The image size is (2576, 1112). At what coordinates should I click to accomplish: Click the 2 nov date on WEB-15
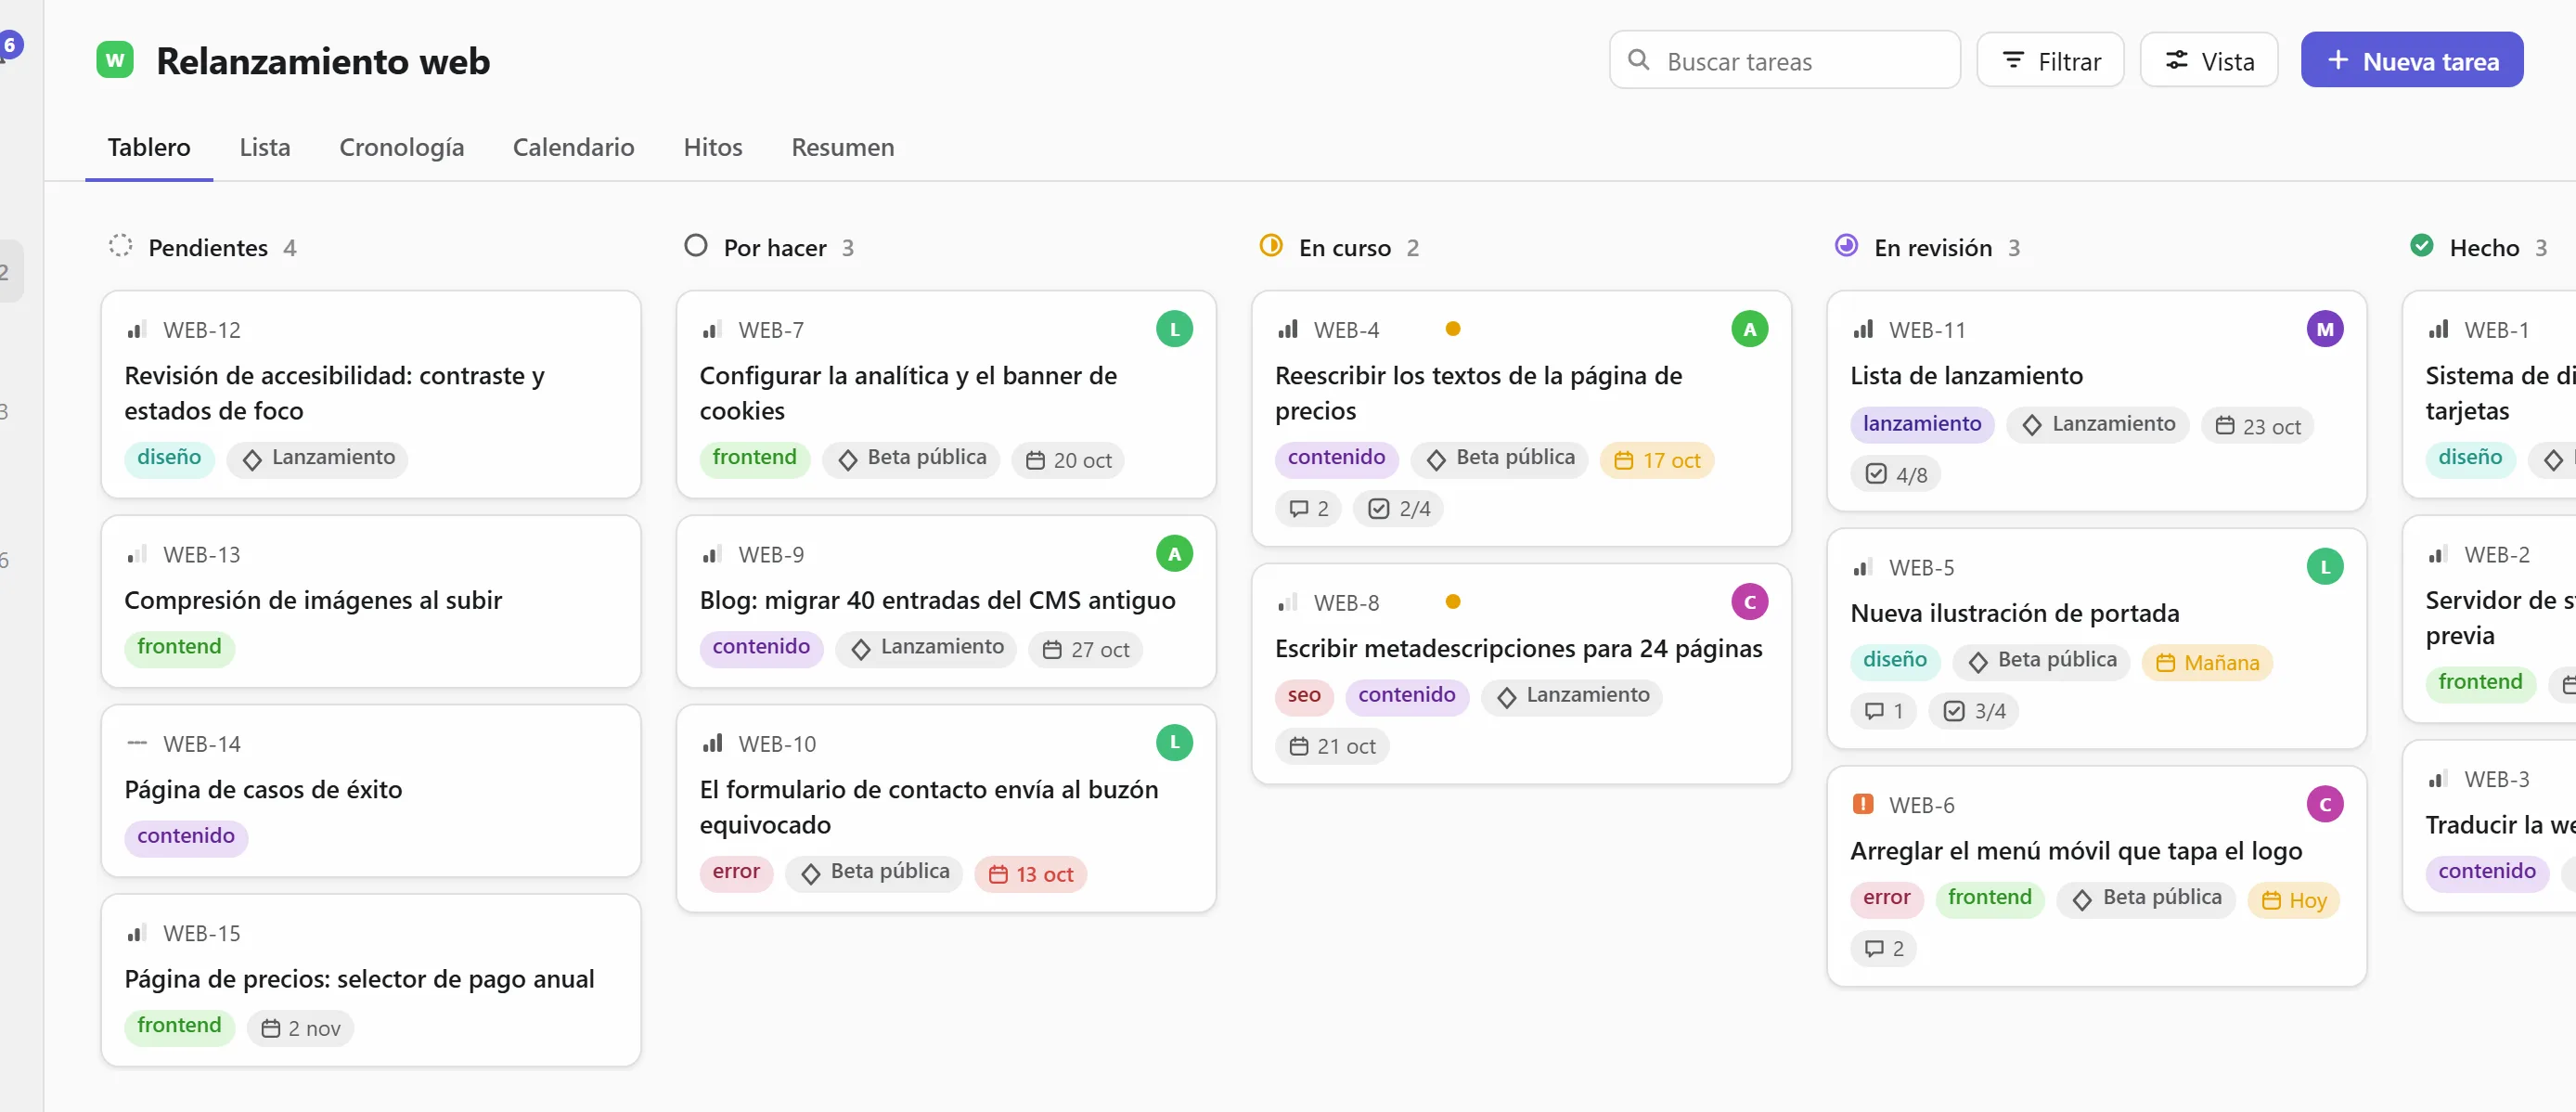(x=300, y=1027)
